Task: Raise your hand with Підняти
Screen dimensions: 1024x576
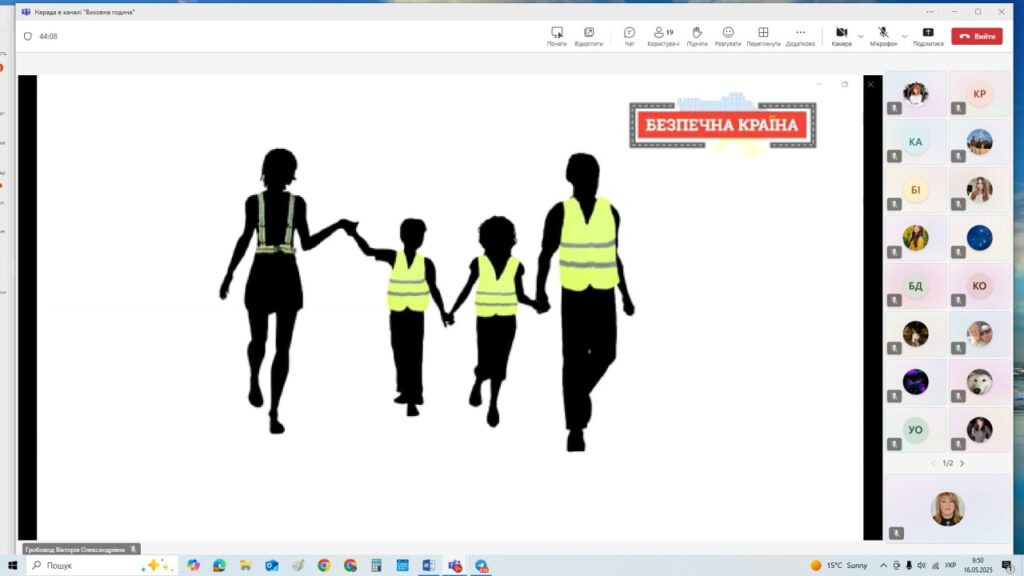Action: click(x=697, y=36)
